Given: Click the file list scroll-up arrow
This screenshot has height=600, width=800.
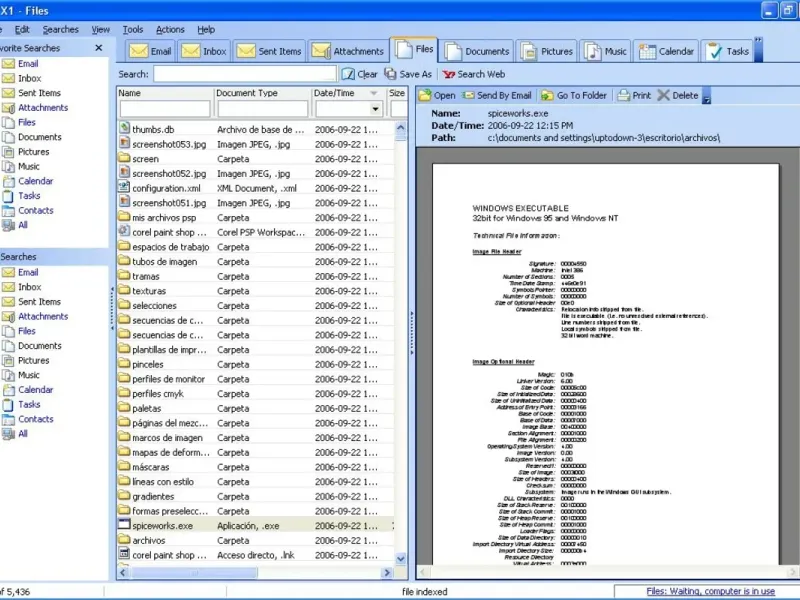Looking at the screenshot, I should pyautogui.click(x=401, y=128).
